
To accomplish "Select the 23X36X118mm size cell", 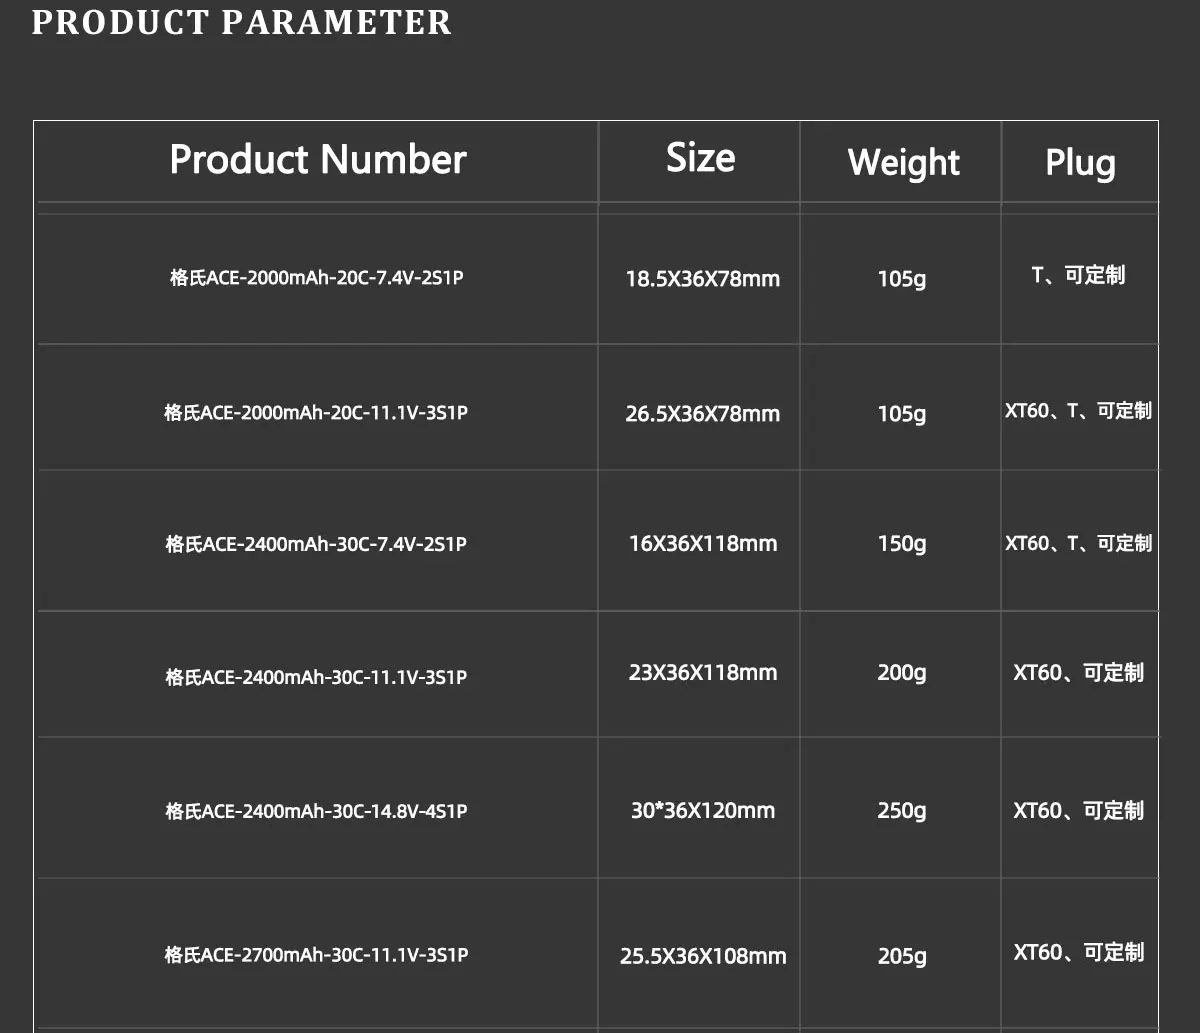I will pyautogui.click(x=702, y=673).
